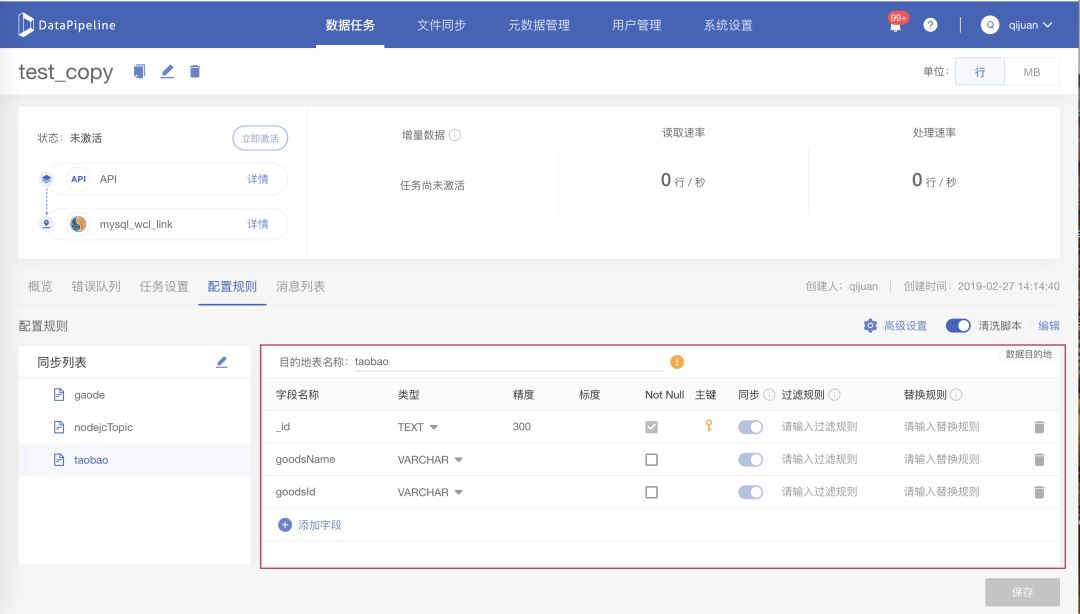This screenshot has width=1080, height=614.
Task: Click the info icon next to 过滤规则 column
Action: pyautogui.click(x=834, y=395)
